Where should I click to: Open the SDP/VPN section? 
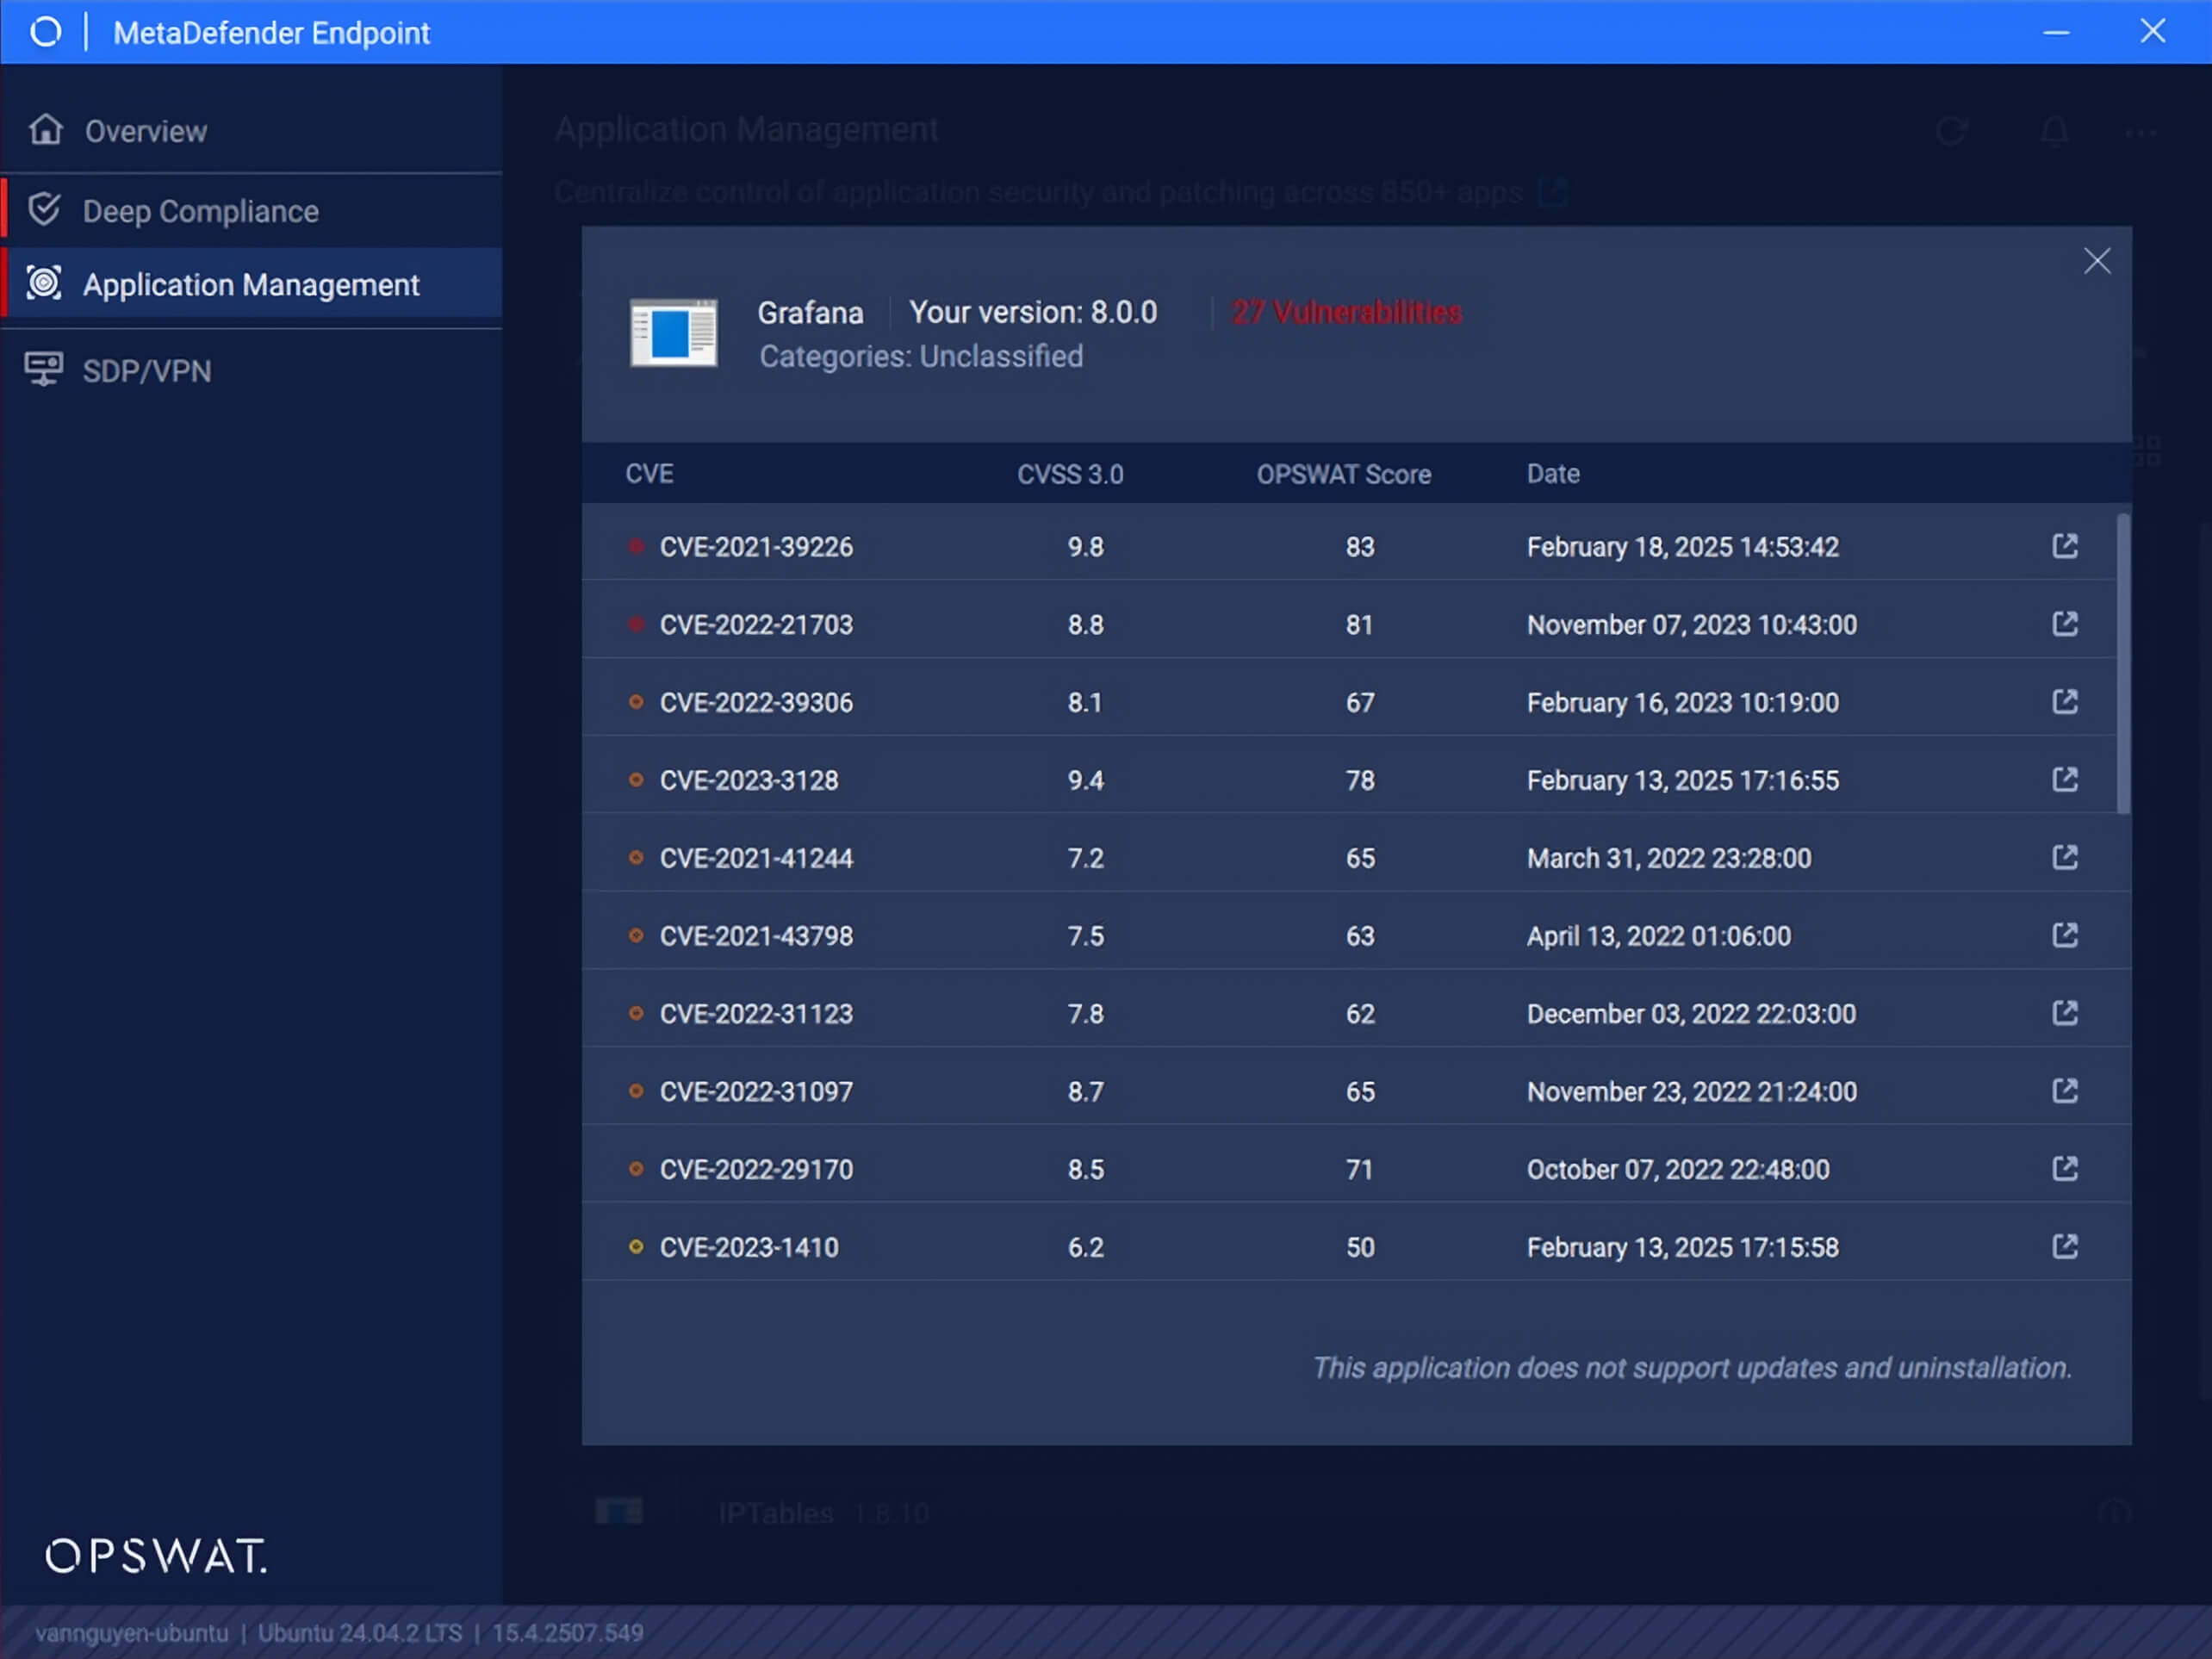coord(147,371)
